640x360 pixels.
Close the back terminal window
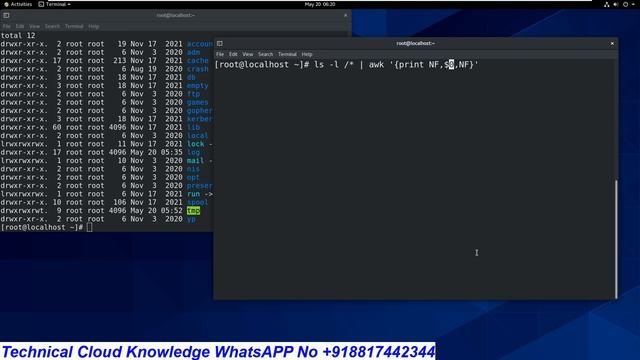[346, 15]
